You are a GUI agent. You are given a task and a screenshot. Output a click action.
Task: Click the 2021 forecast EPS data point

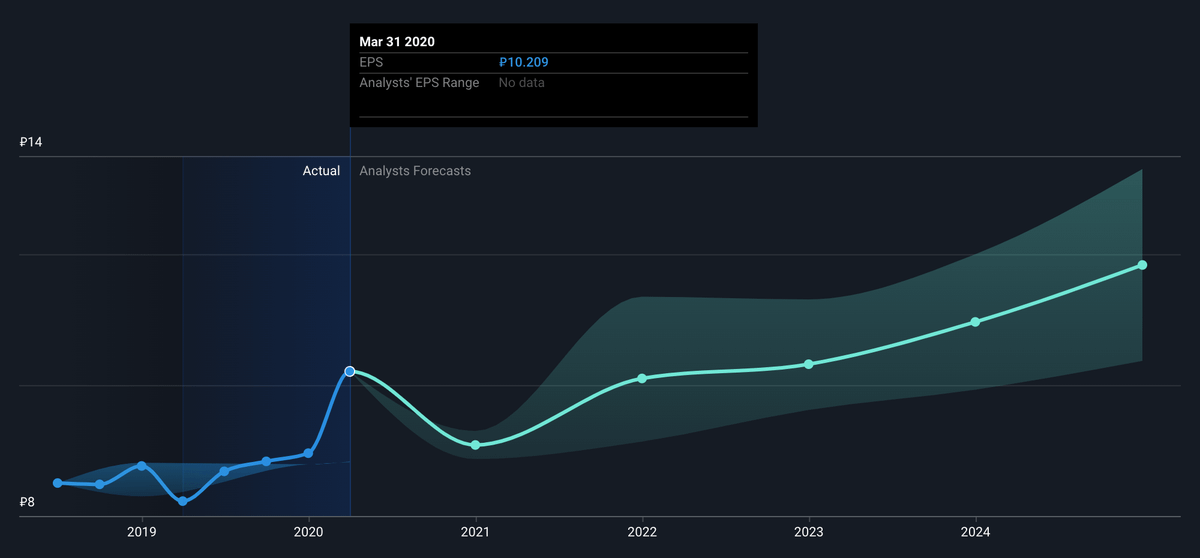pyautogui.click(x=475, y=445)
